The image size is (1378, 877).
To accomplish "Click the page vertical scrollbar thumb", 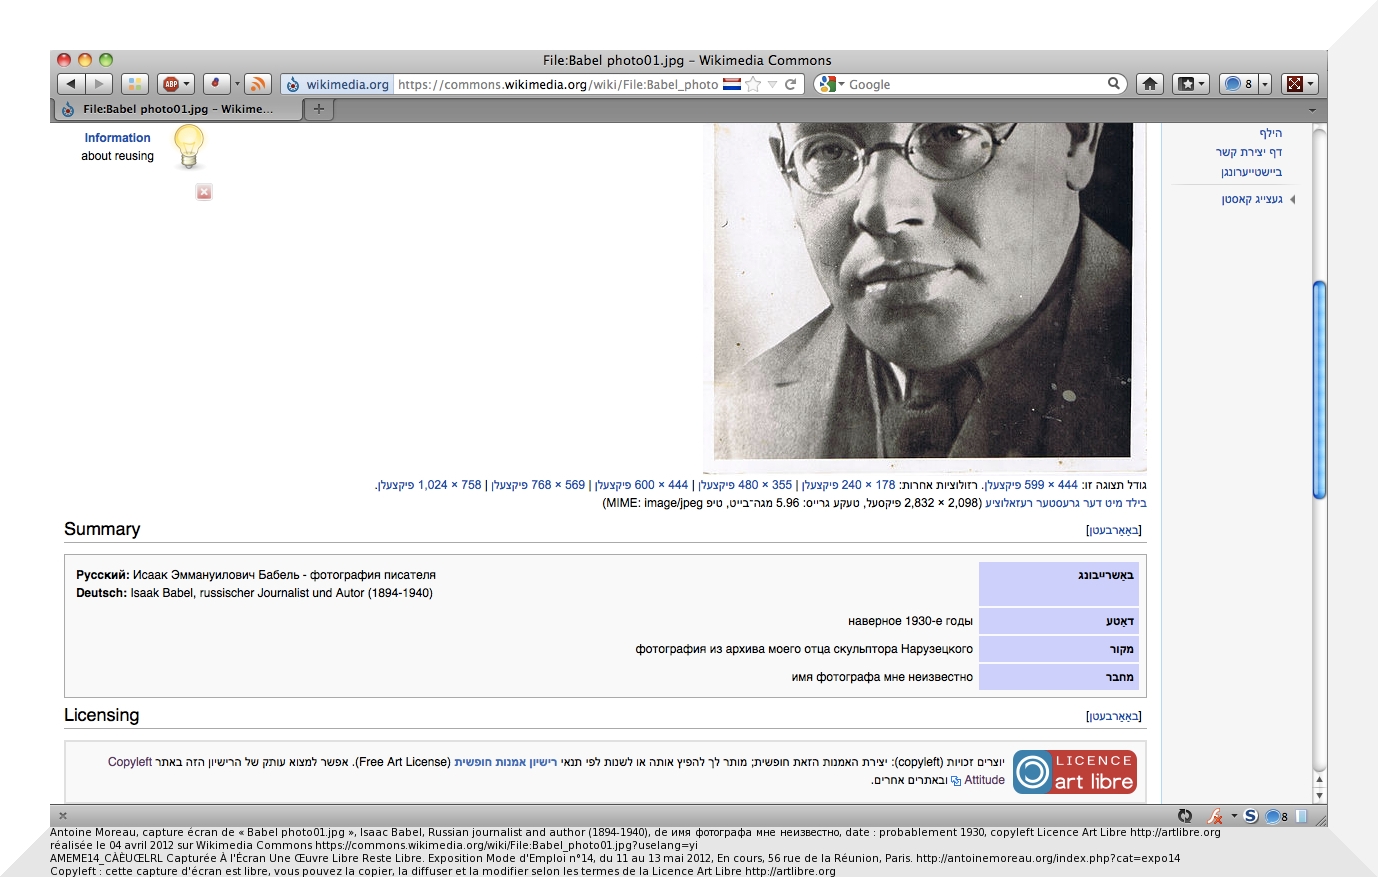I will click(1319, 390).
